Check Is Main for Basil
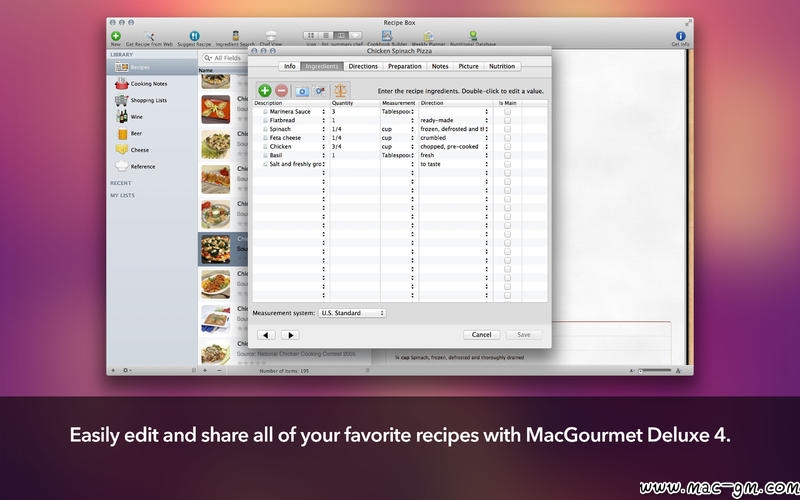The image size is (800, 500). pos(507,155)
